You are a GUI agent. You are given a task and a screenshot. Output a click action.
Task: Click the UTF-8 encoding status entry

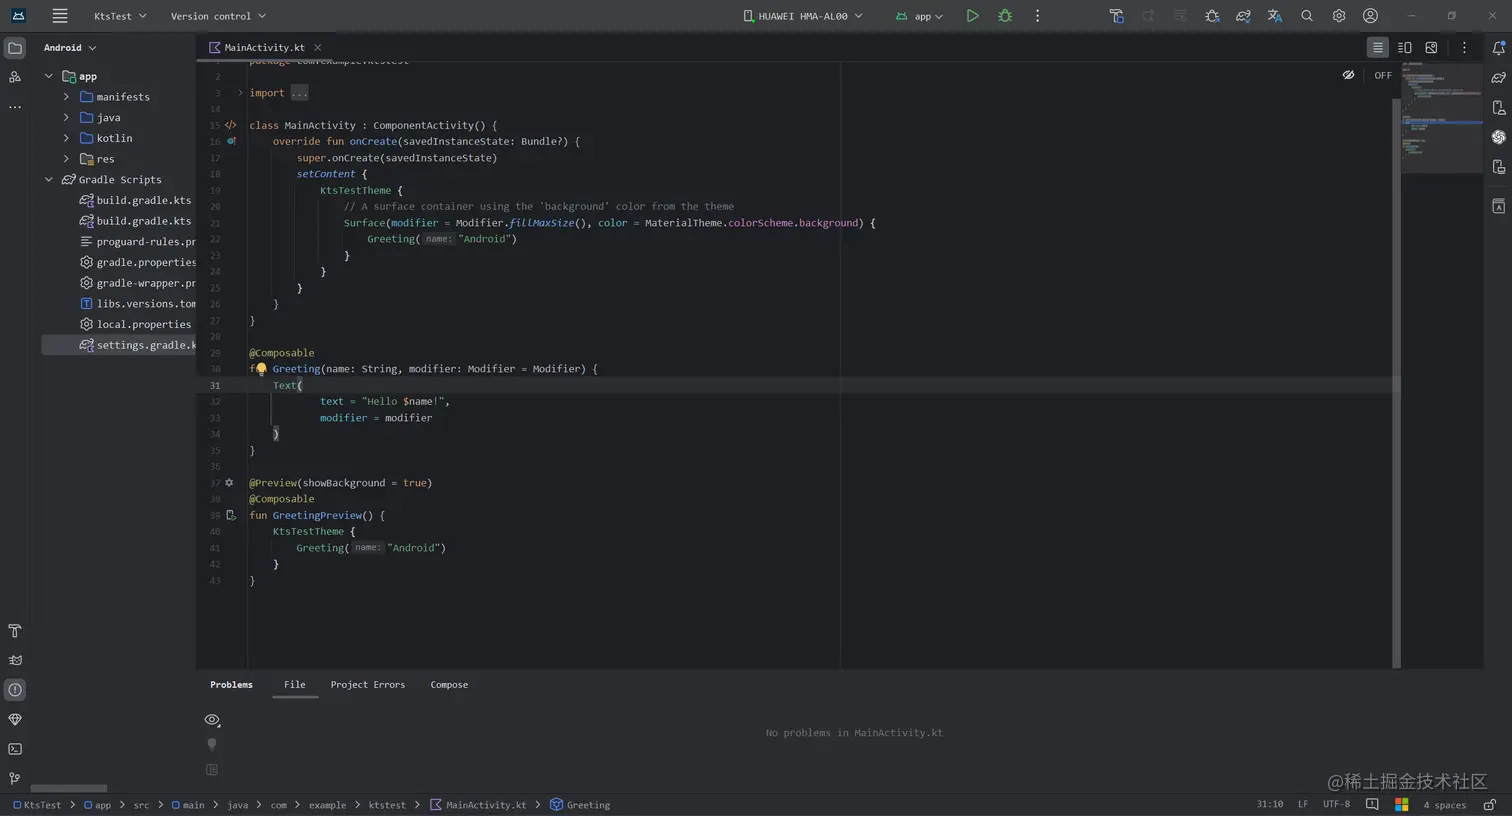click(1336, 805)
